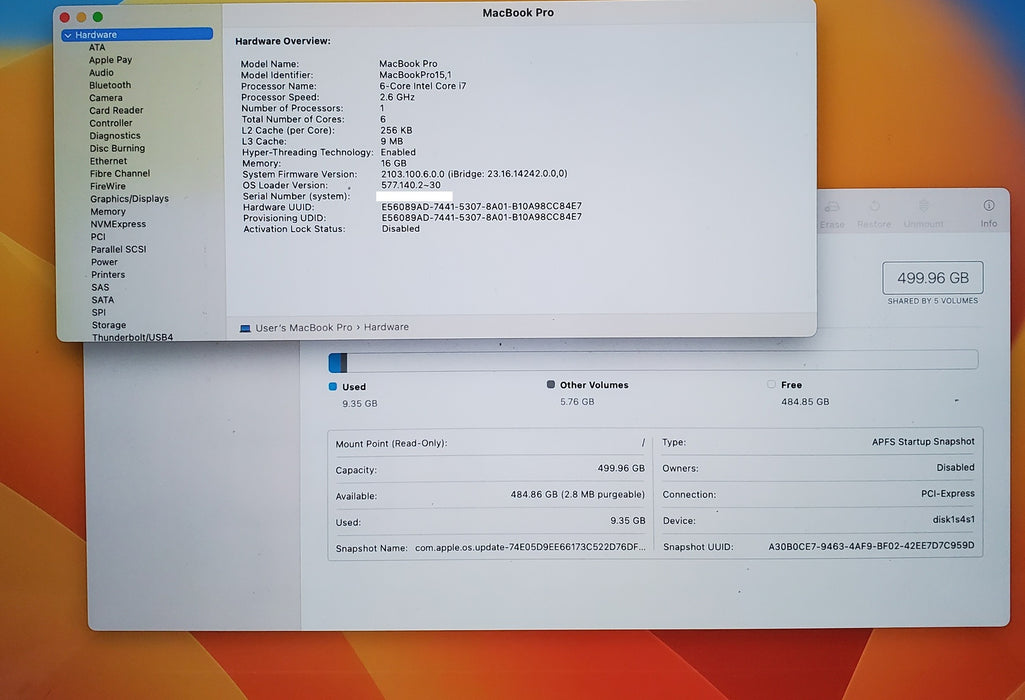
Task: Click the Info button in Disk Utility
Action: click(988, 214)
